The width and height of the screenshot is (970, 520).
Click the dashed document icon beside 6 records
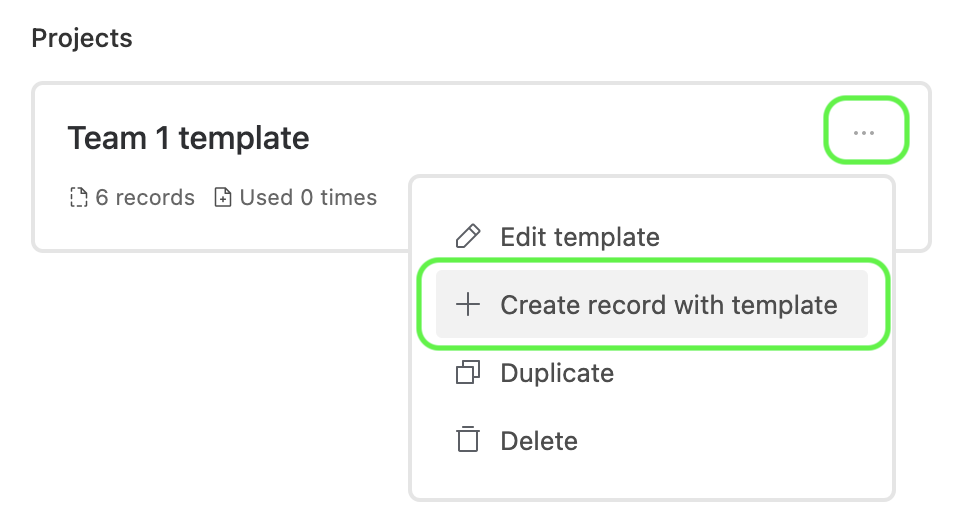(x=79, y=198)
